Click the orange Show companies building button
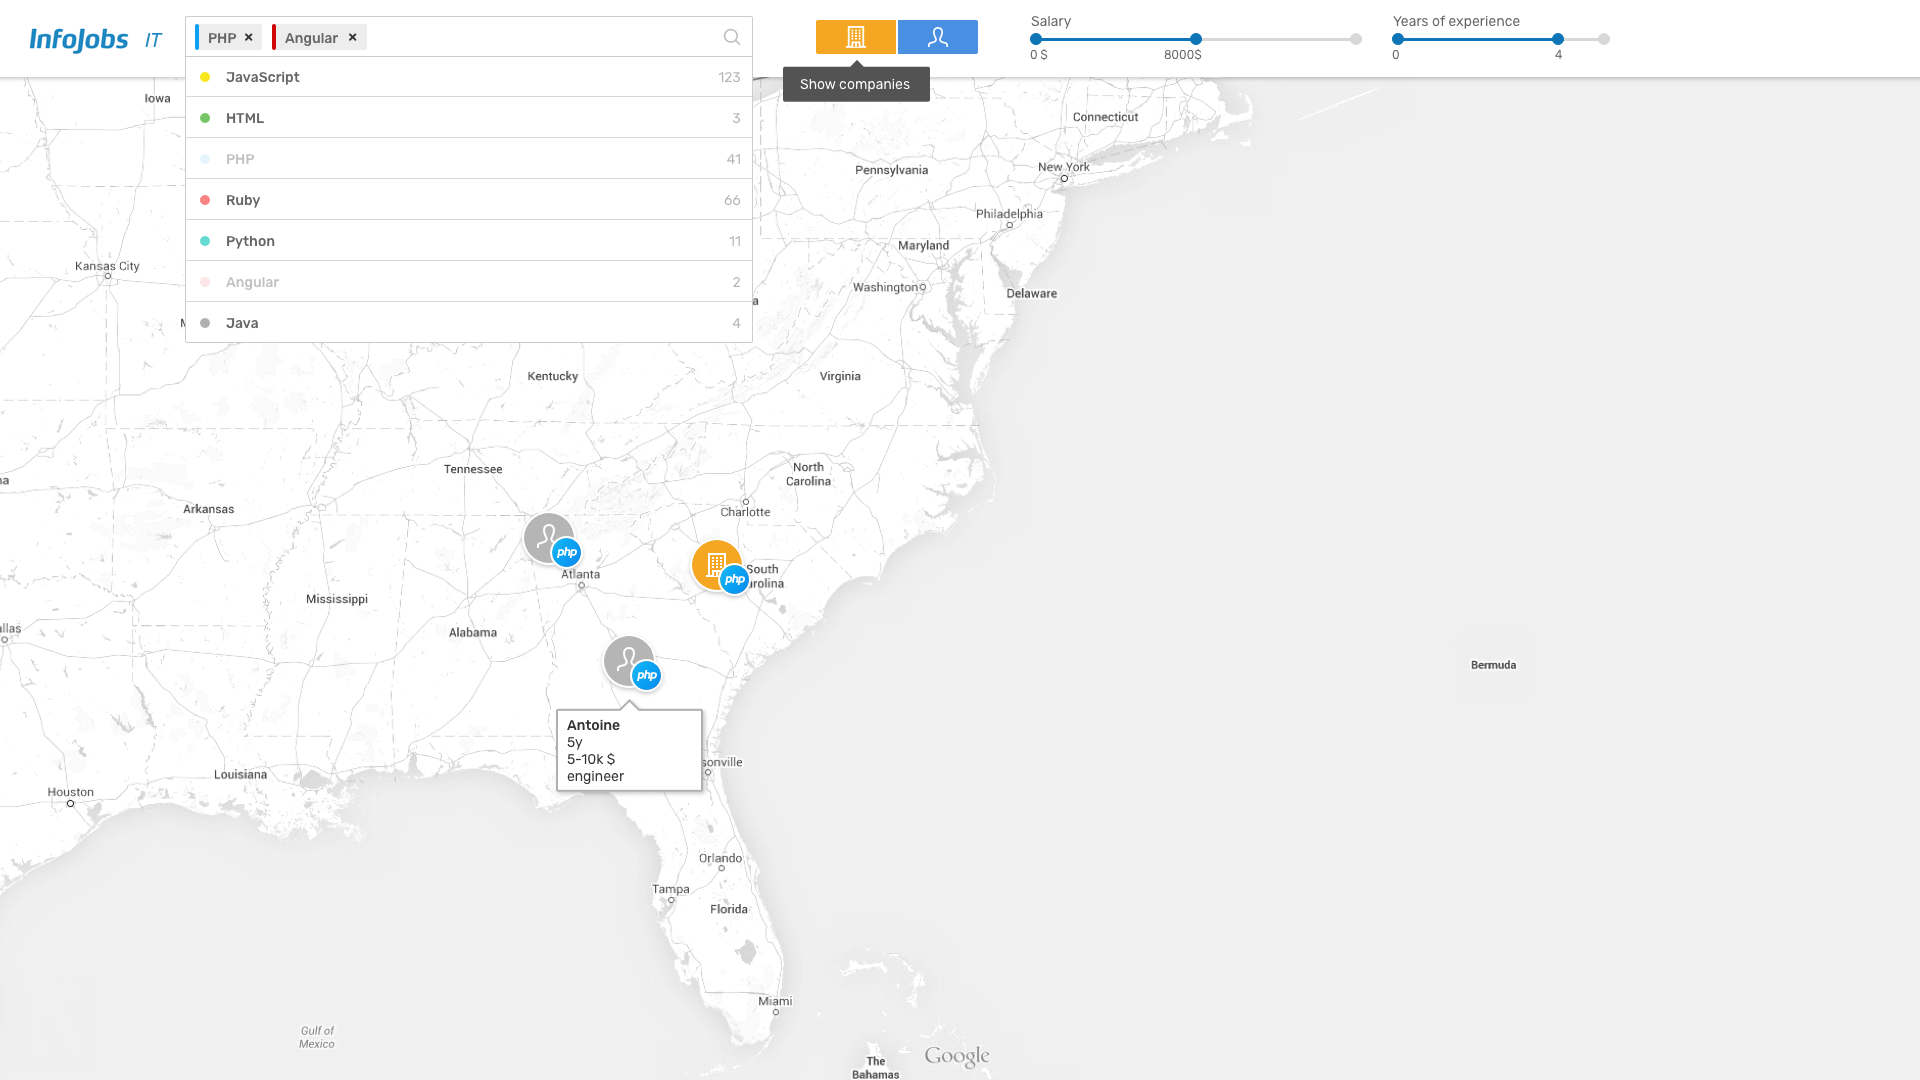This screenshot has width=1920, height=1080. pos(855,37)
